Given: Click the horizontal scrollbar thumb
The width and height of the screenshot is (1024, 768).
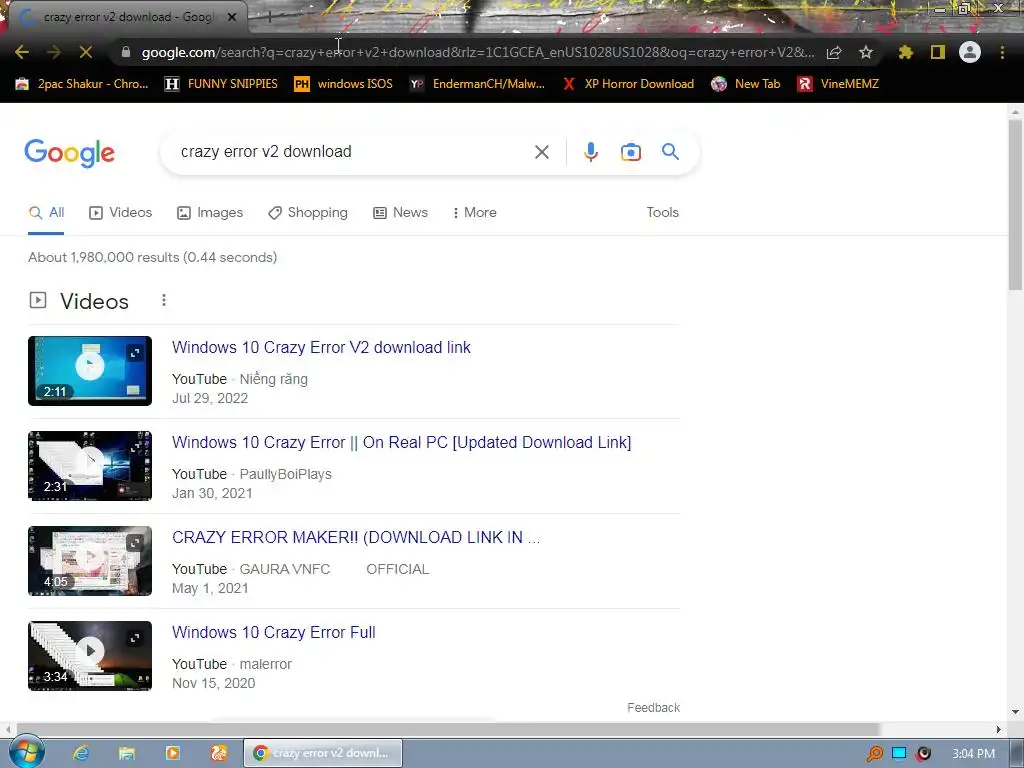Looking at the screenshot, I should click(x=448, y=729).
